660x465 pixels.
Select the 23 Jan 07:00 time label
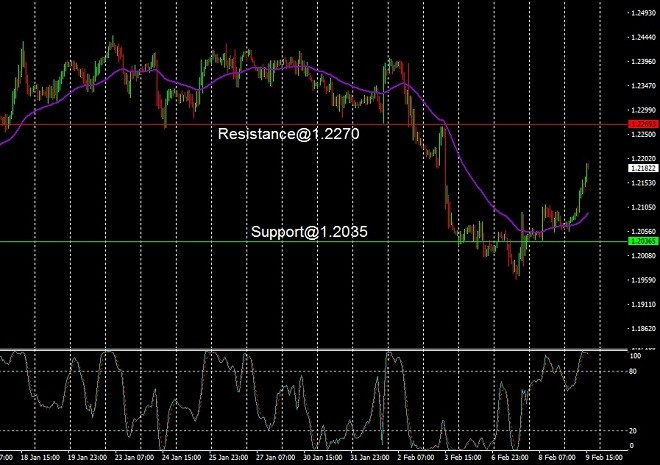[134, 458]
